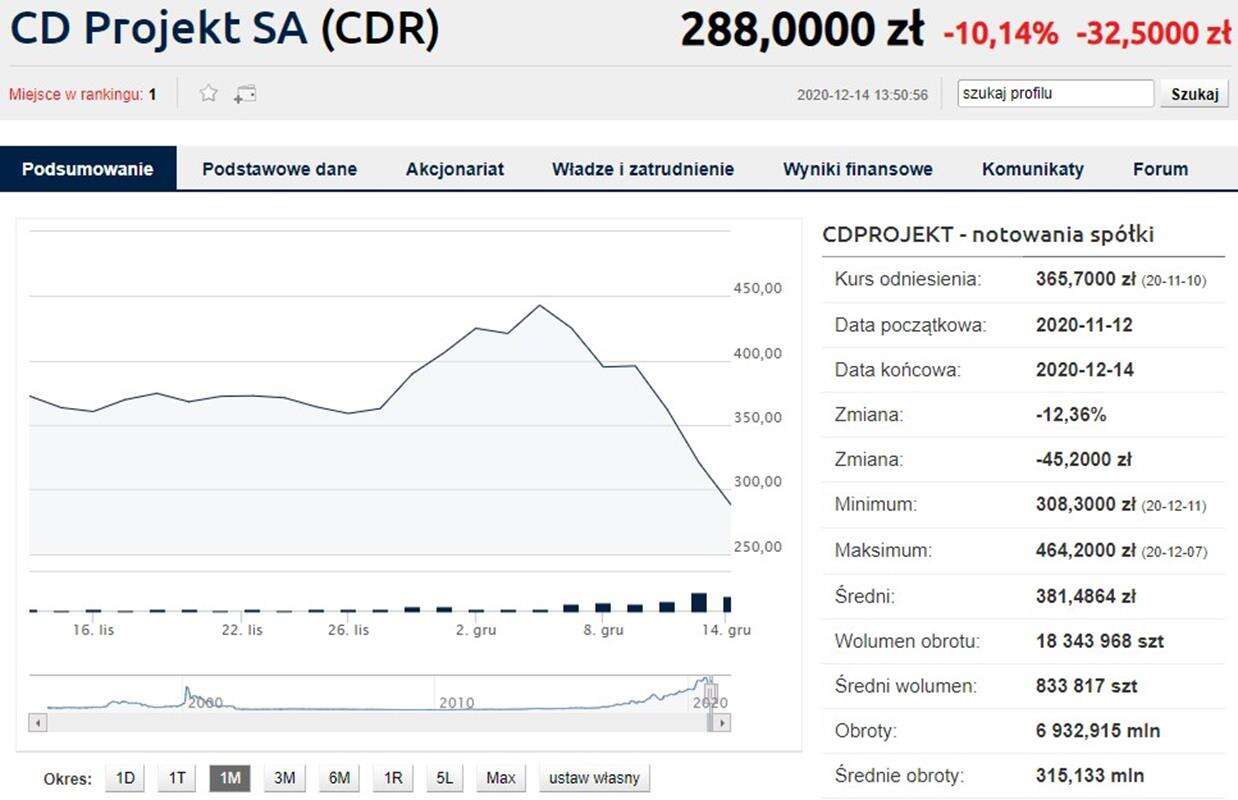Open ustaw własny custom period selector

[x=594, y=778]
